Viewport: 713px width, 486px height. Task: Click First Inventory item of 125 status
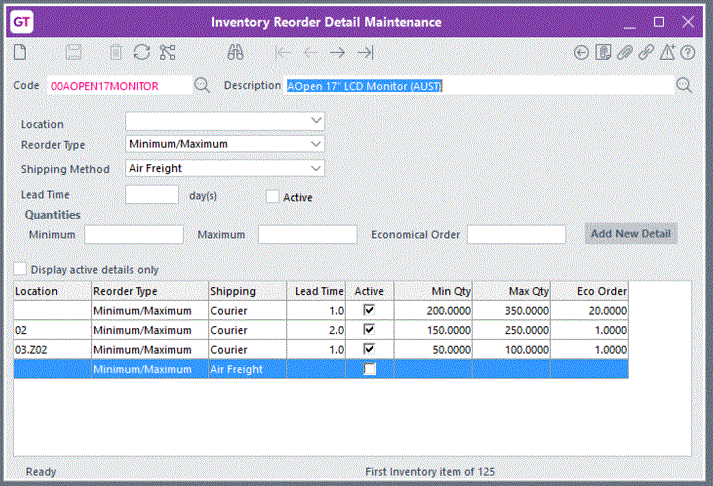tap(430, 471)
